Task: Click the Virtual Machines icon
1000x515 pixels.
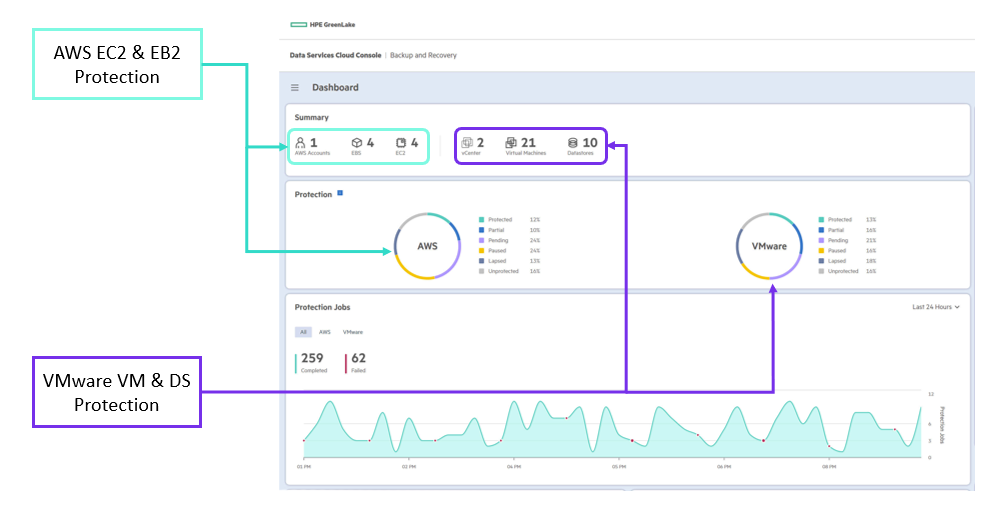Action: (x=511, y=143)
